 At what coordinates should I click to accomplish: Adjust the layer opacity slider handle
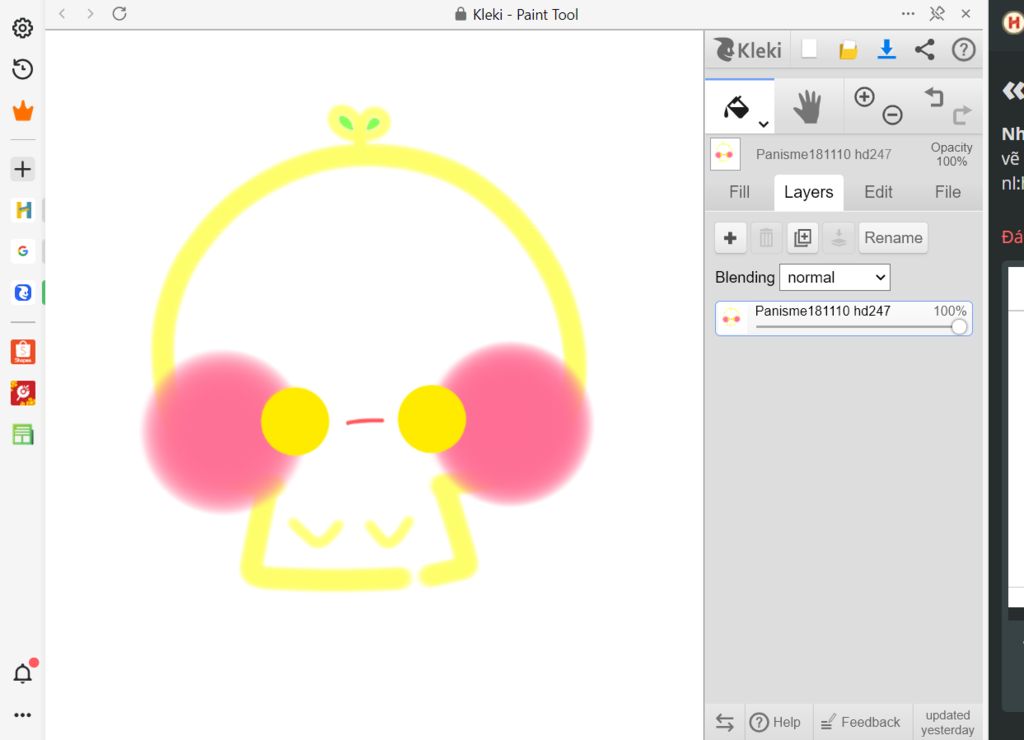959,327
